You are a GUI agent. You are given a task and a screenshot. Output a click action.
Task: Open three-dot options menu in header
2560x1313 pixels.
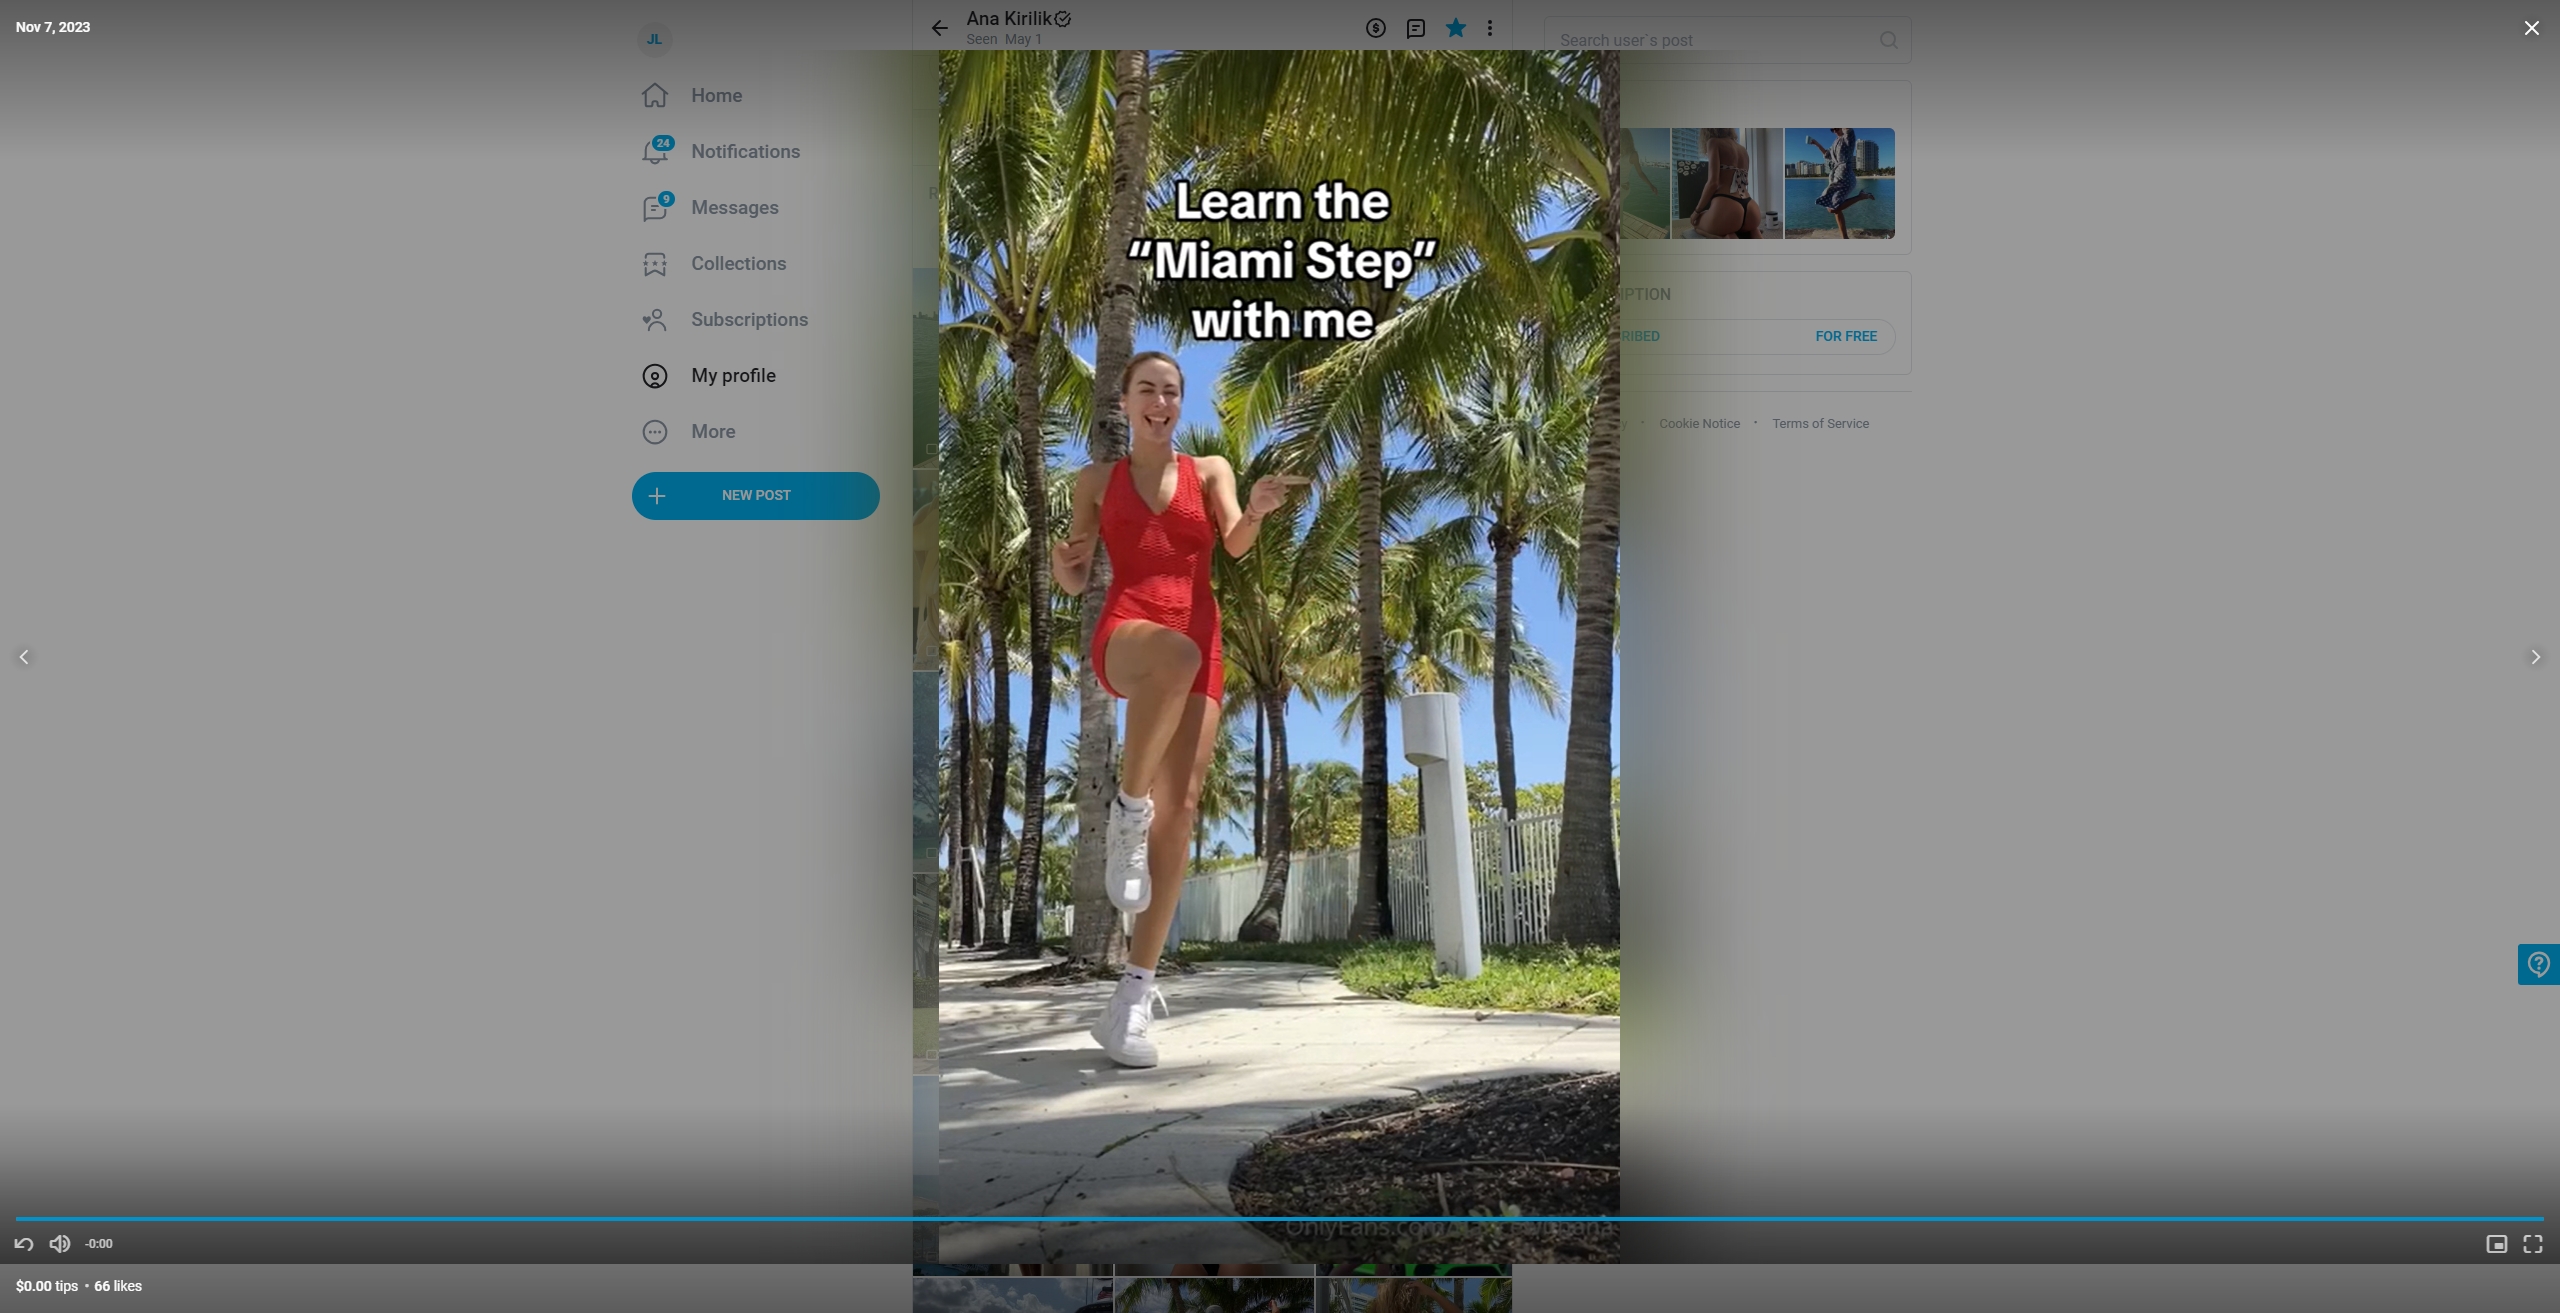click(1490, 28)
